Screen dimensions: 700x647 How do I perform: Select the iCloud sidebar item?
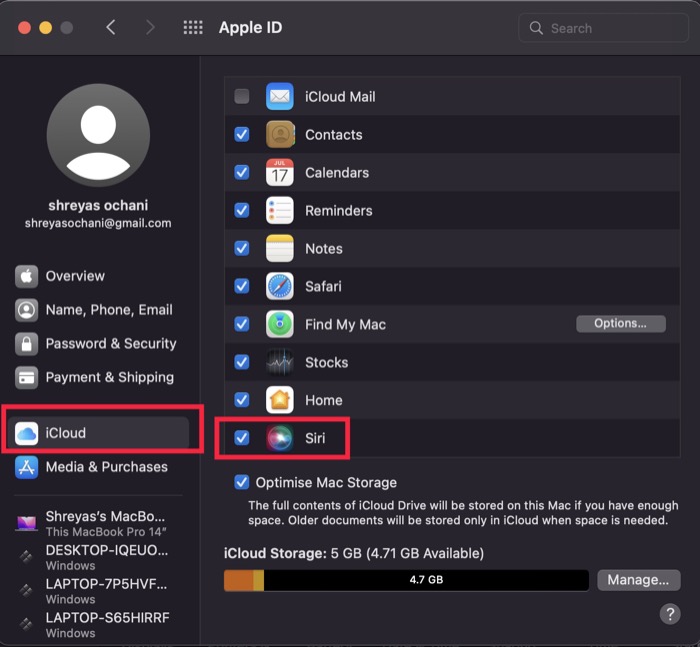pyautogui.click(x=99, y=433)
